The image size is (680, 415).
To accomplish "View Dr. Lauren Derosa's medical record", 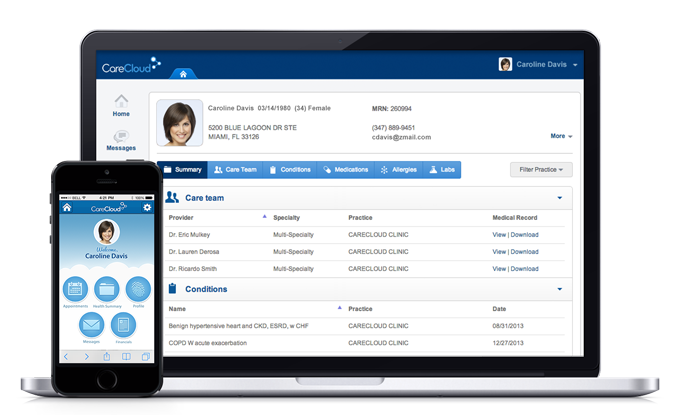I will click(499, 252).
